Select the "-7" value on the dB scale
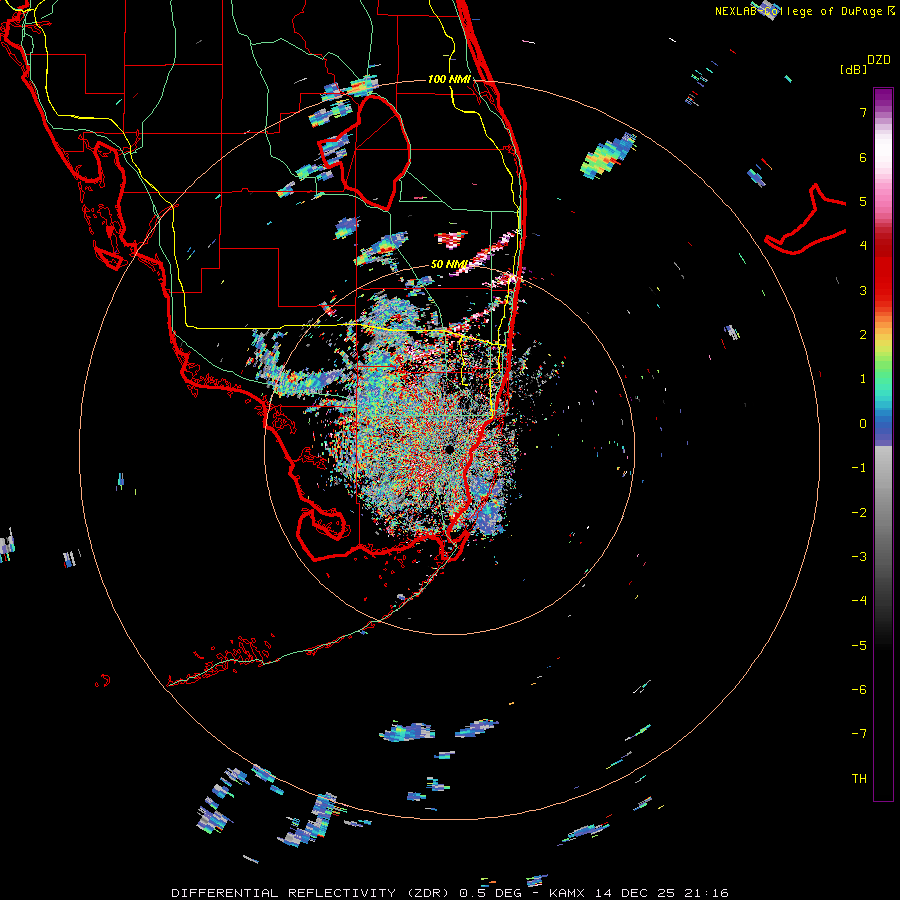This screenshot has height=900, width=900. tap(859, 734)
